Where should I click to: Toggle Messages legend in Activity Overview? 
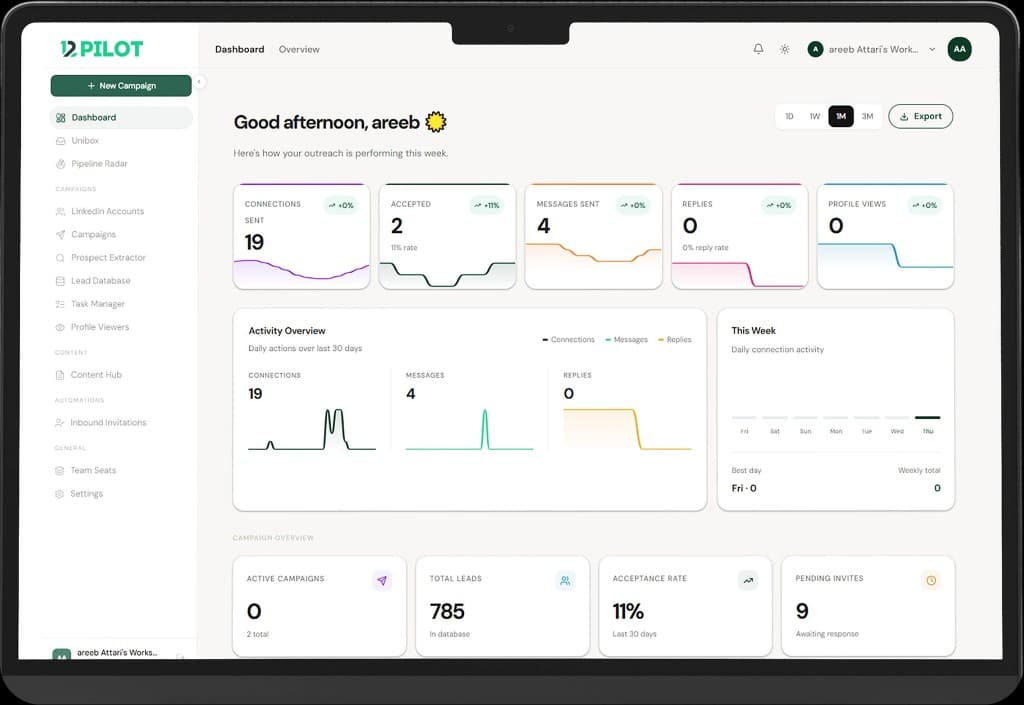(626, 339)
